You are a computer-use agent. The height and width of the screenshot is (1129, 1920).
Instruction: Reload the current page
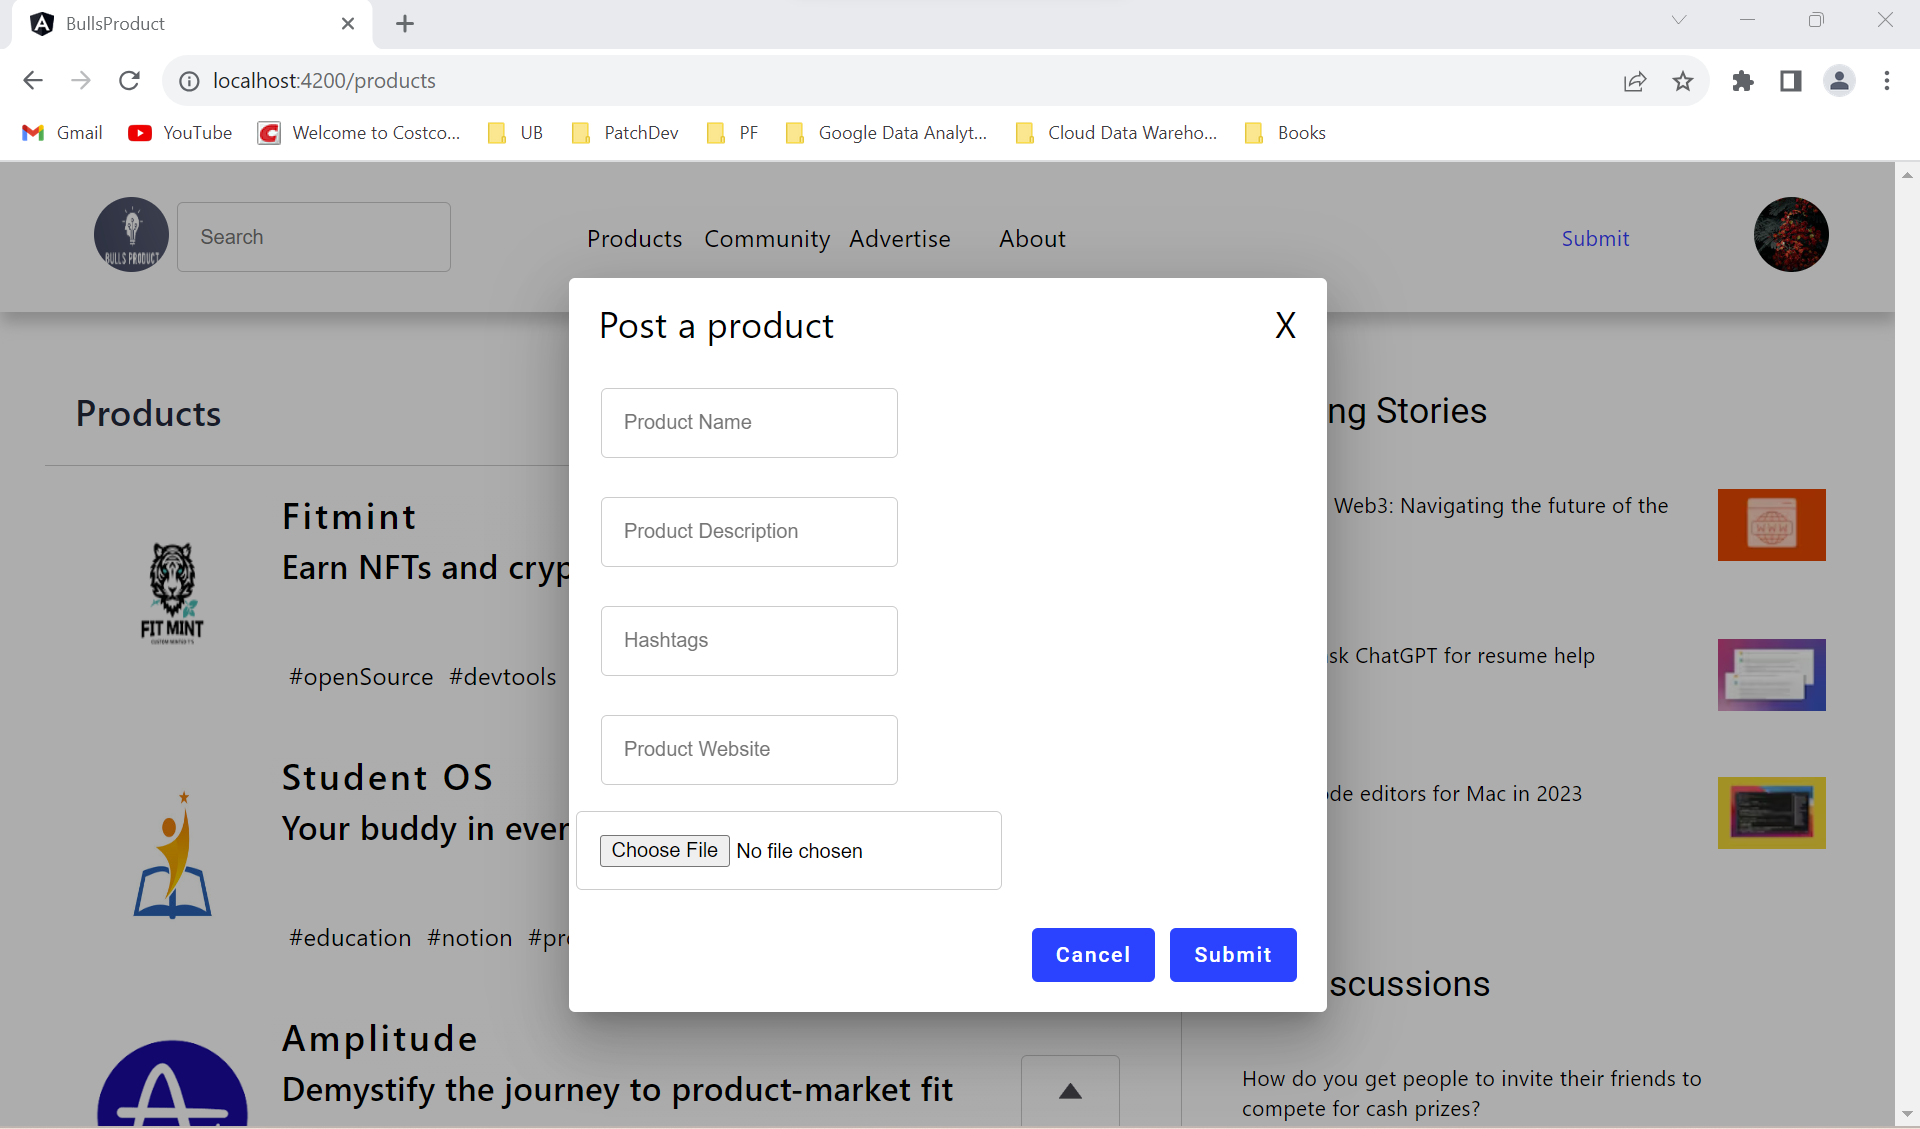pos(129,81)
